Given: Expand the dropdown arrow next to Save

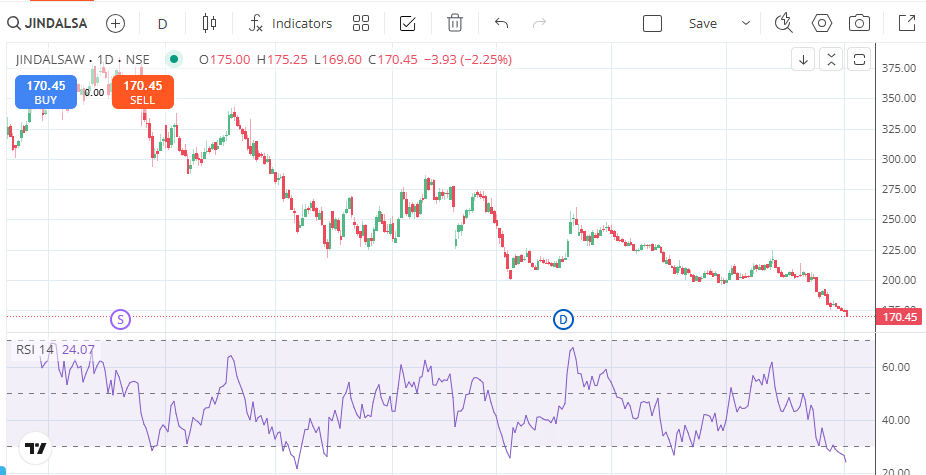Looking at the screenshot, I should click(745, 23).
